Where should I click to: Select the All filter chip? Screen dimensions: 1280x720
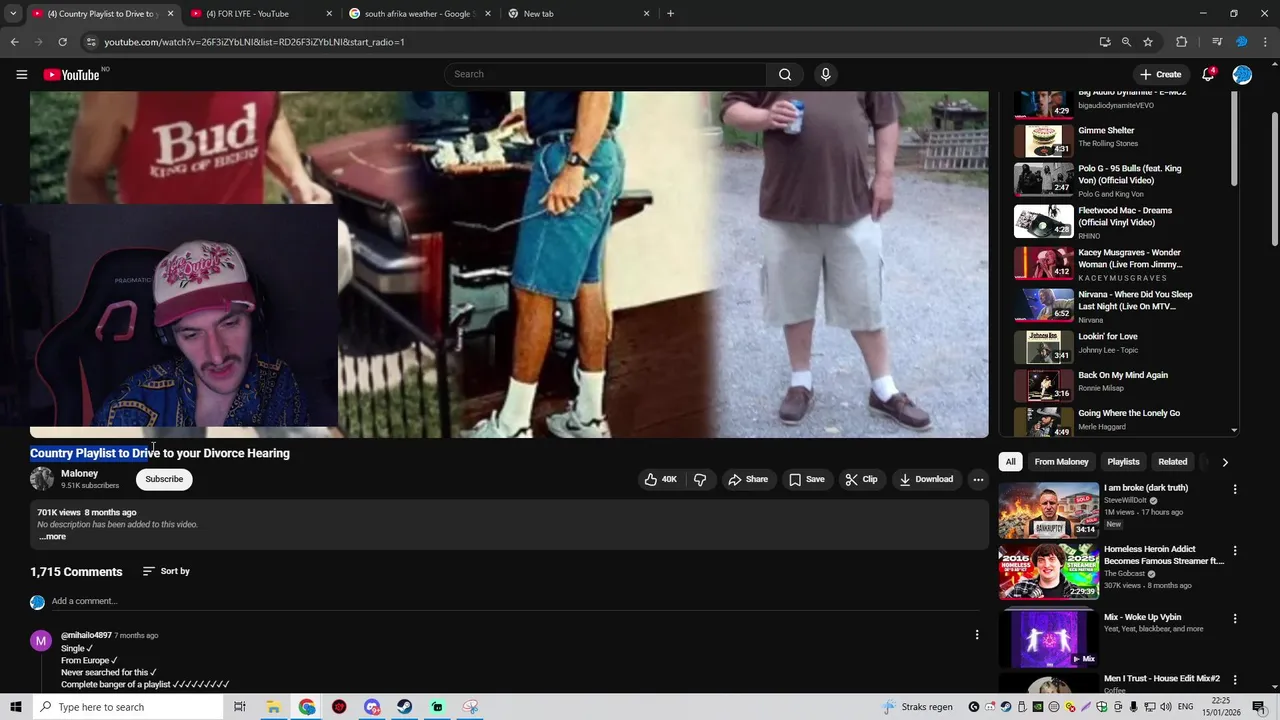pos(1010,462)
